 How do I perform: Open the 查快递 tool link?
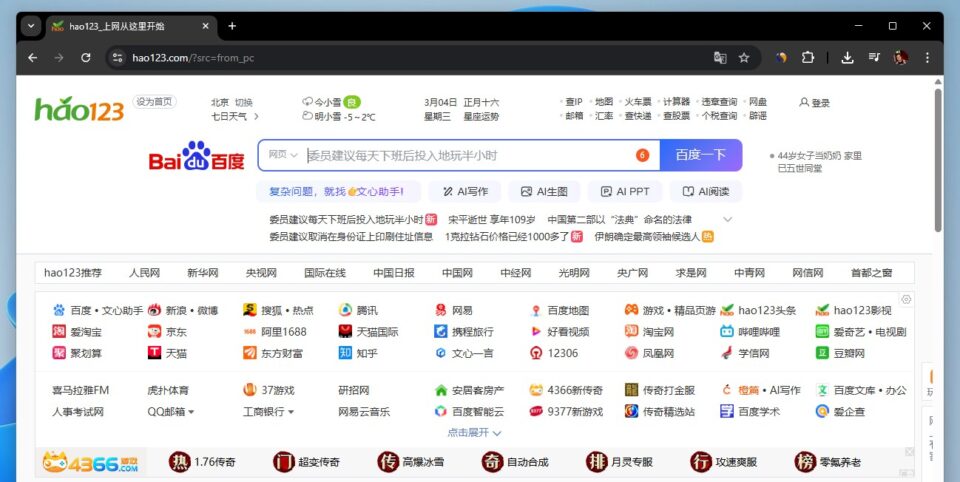coord(638,116)
